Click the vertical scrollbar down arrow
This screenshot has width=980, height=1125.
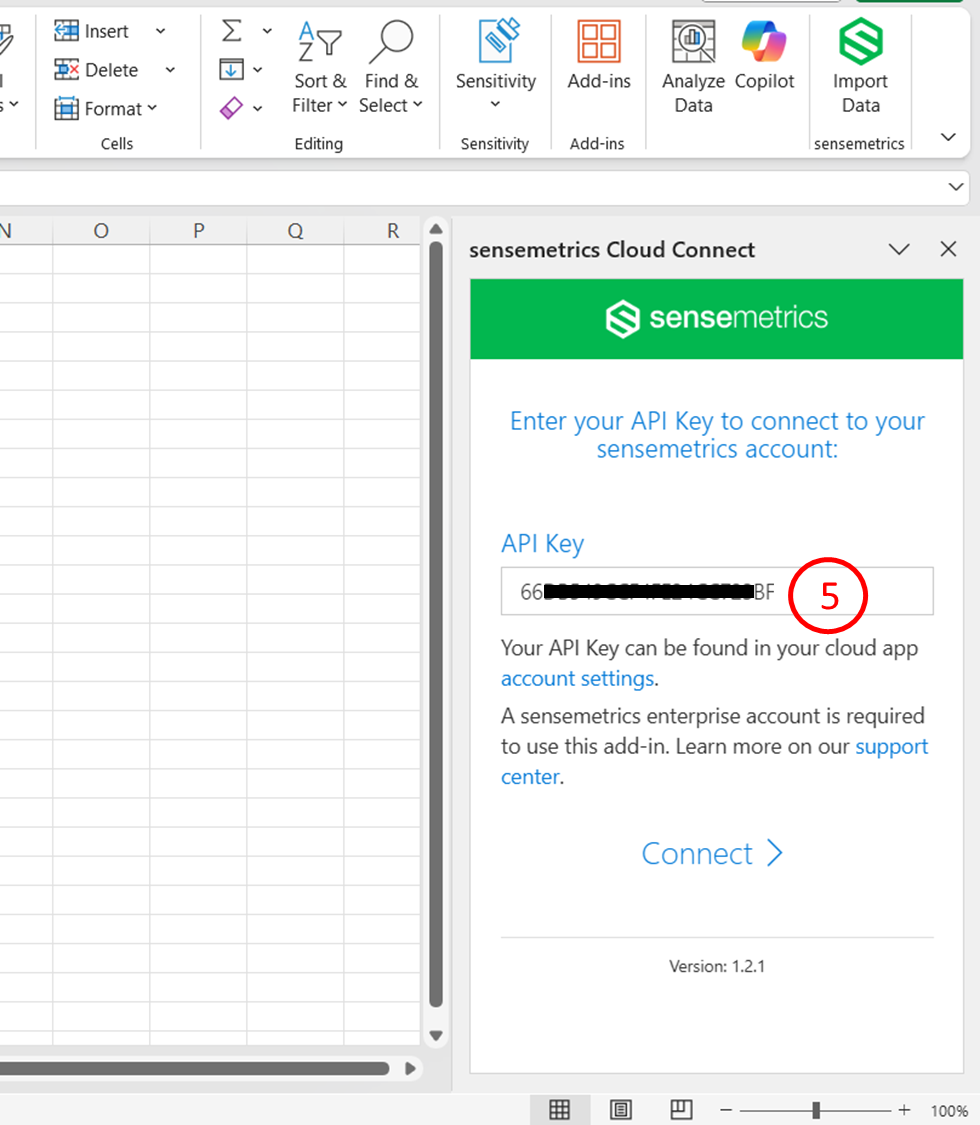pyautogui.click(x=435, y=1035)
